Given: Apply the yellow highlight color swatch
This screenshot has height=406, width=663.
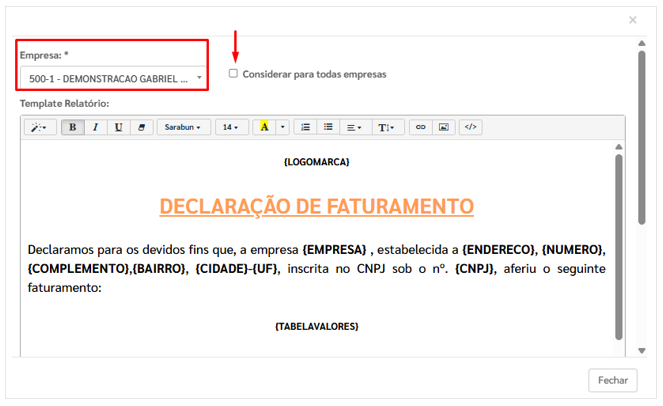Looking at the screenshot, I should point(264,128).
